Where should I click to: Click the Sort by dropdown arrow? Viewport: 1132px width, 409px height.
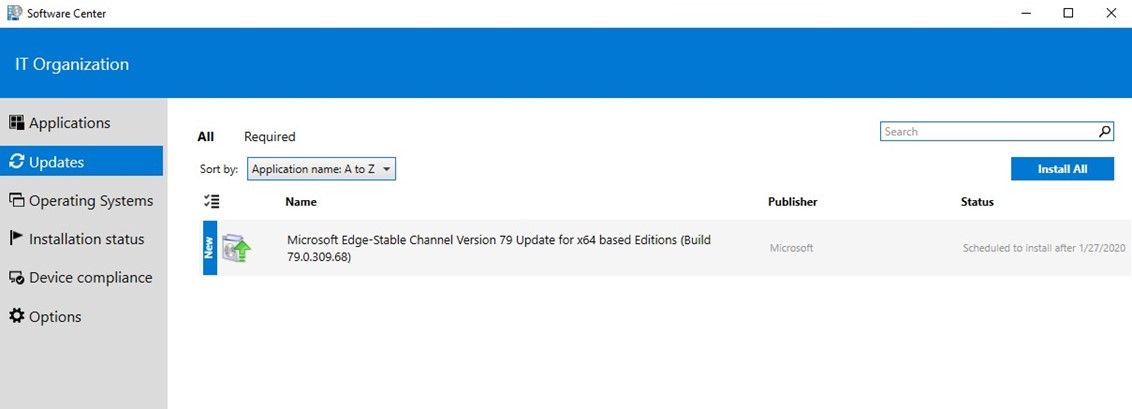coord(387,170)
